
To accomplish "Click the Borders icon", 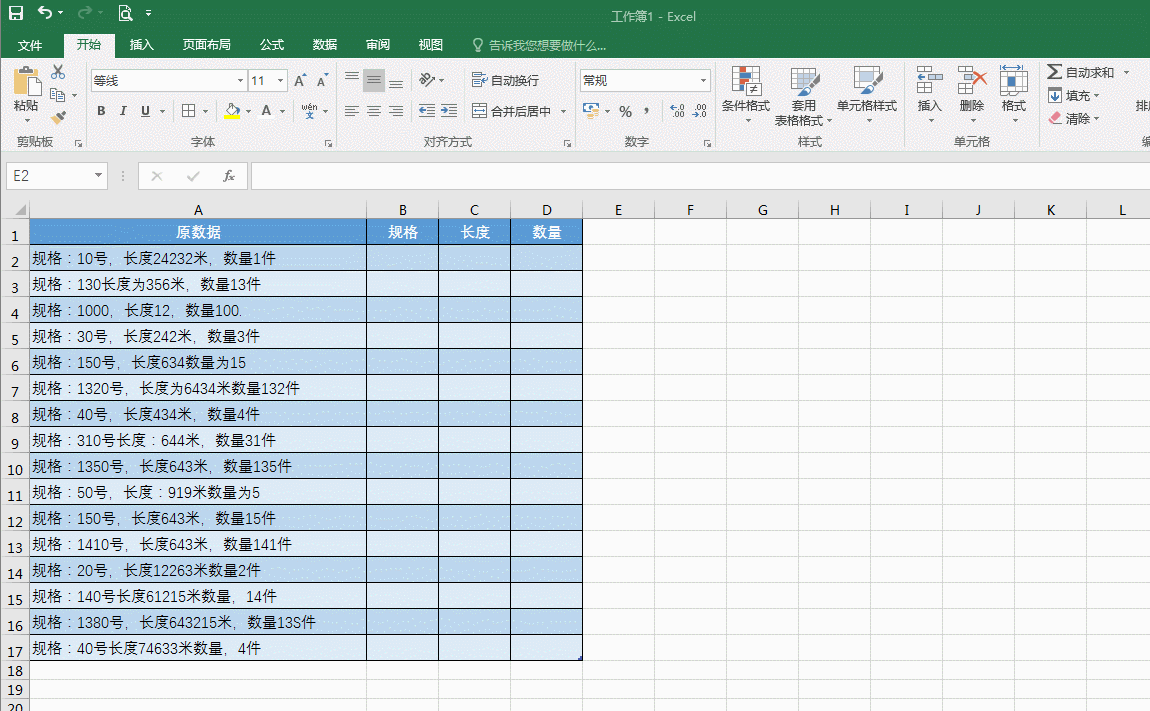I will tap(188, 111).
